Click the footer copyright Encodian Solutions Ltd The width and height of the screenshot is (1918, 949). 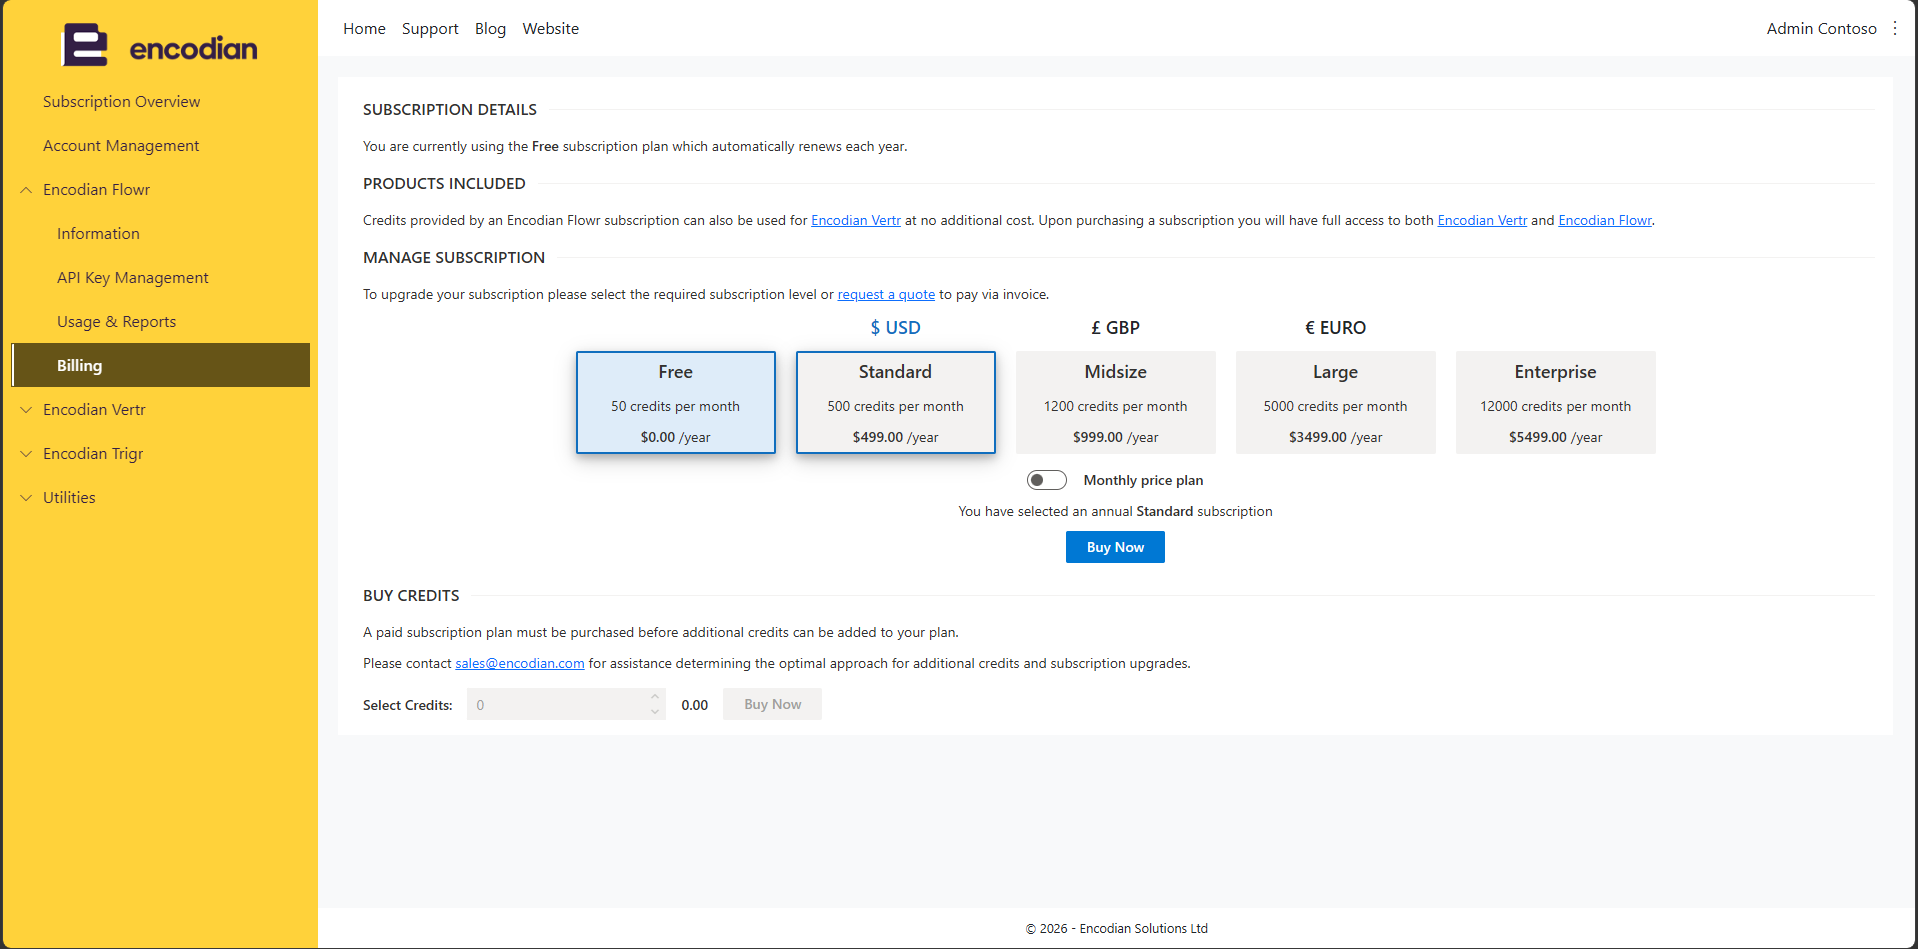1117,929
